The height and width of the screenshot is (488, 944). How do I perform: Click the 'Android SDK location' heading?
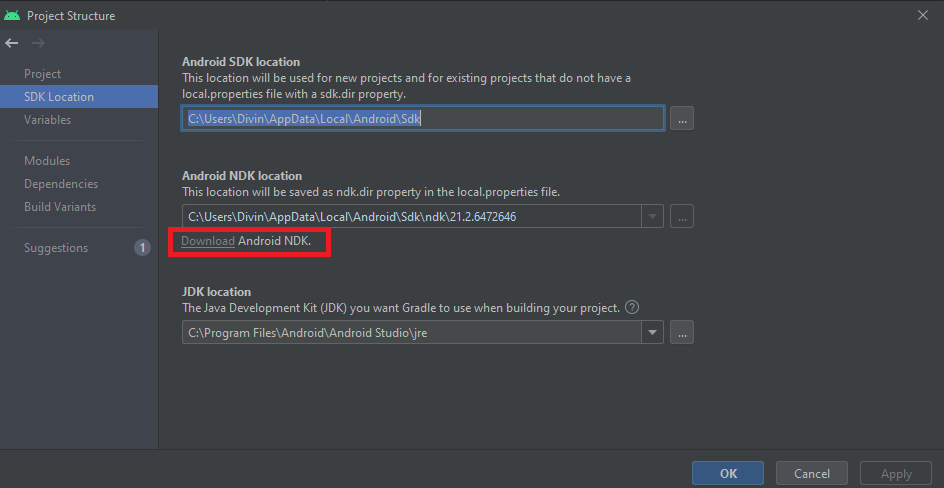click(241, 61)
